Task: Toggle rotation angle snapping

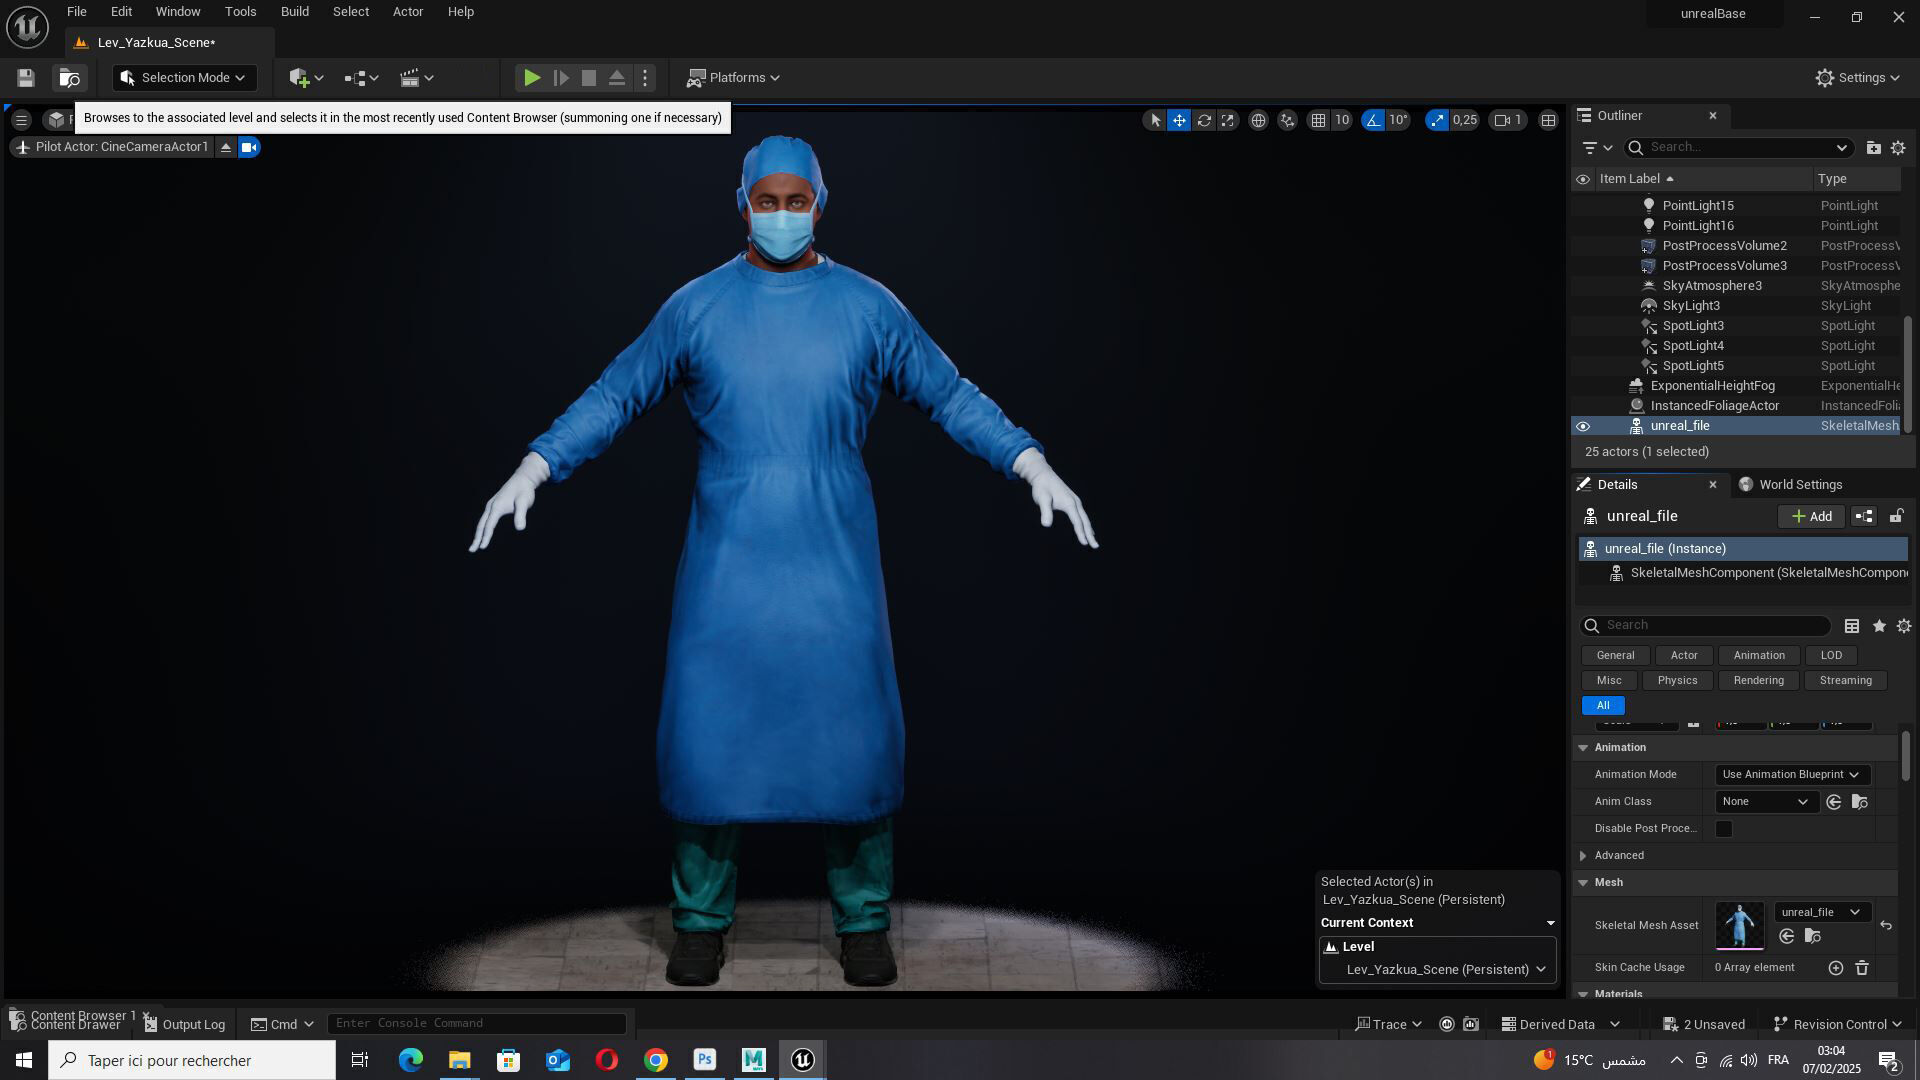Action: (1373, 120)
